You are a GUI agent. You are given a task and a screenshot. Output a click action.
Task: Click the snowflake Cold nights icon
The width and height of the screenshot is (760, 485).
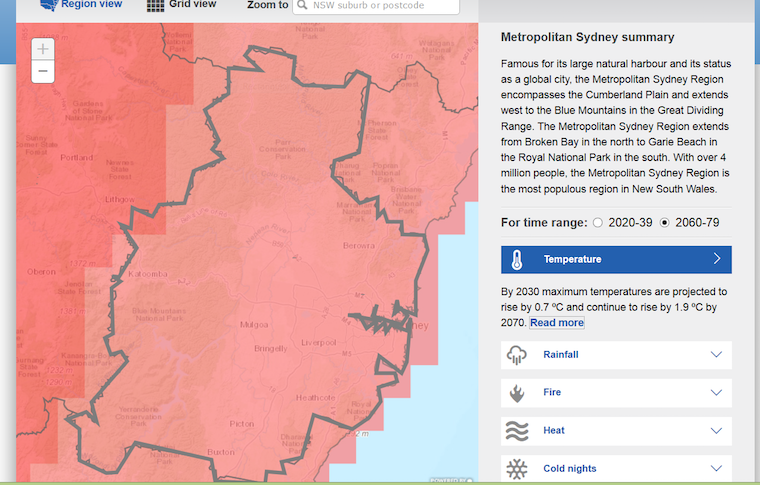517,468
